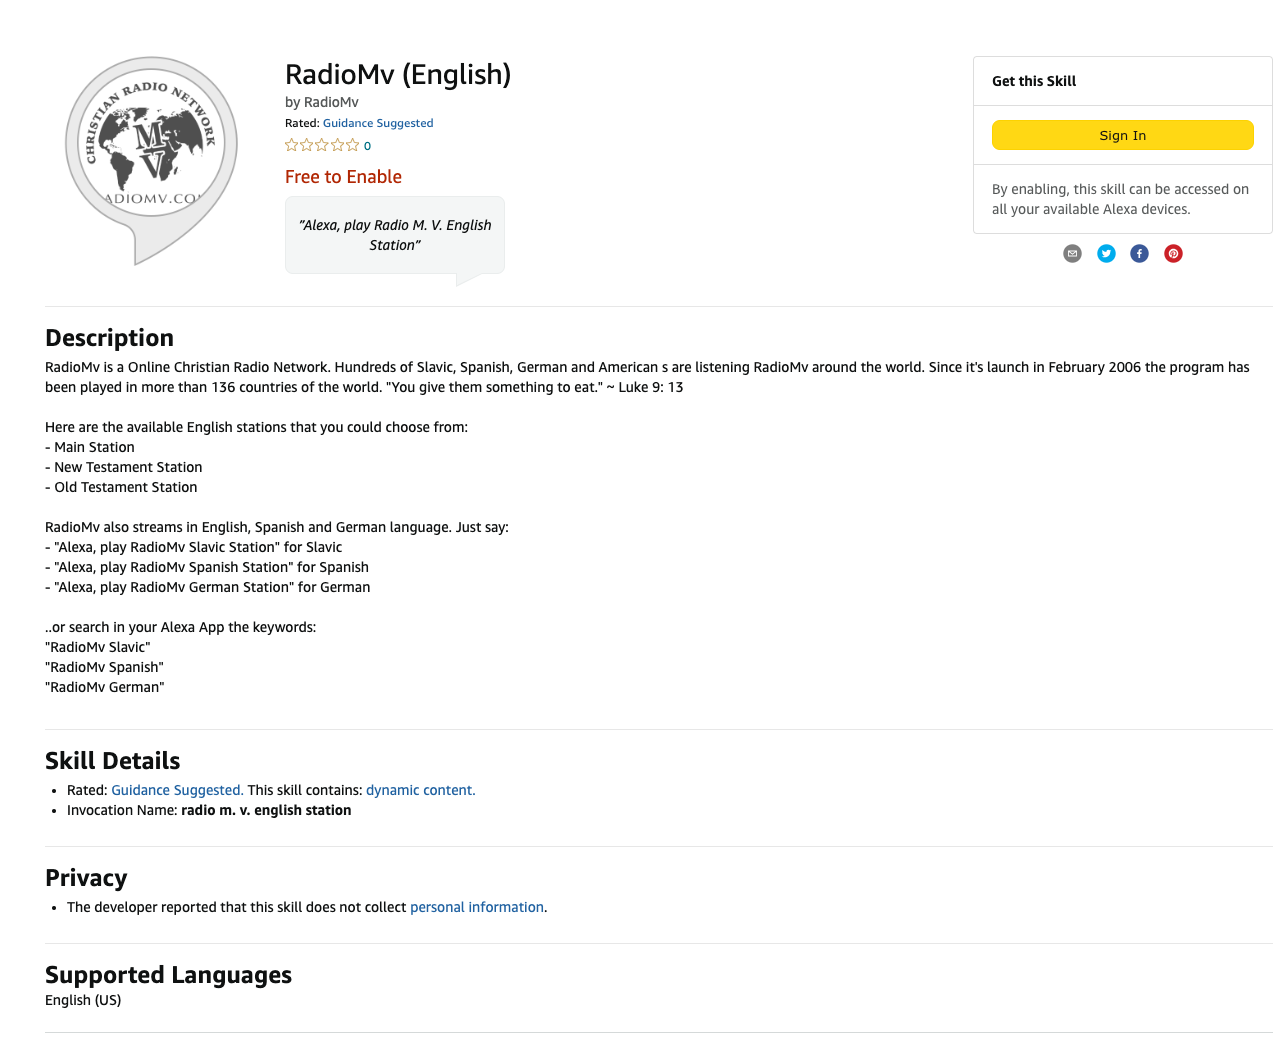
Task: Pin this skill to Pinterest
Action: pyautogui.click(x=1173, y=253)
